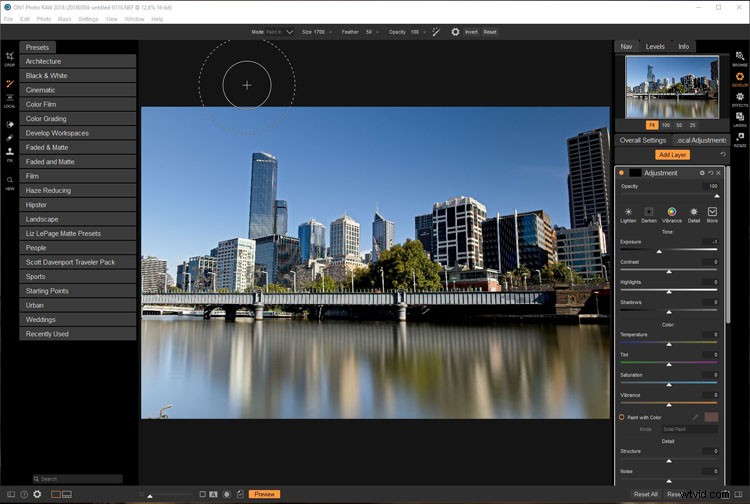Delete the Adjustment layer with X icon
The width and height of the screenshot is (750, 504).
pyautogui.click(x=718, y=173)
